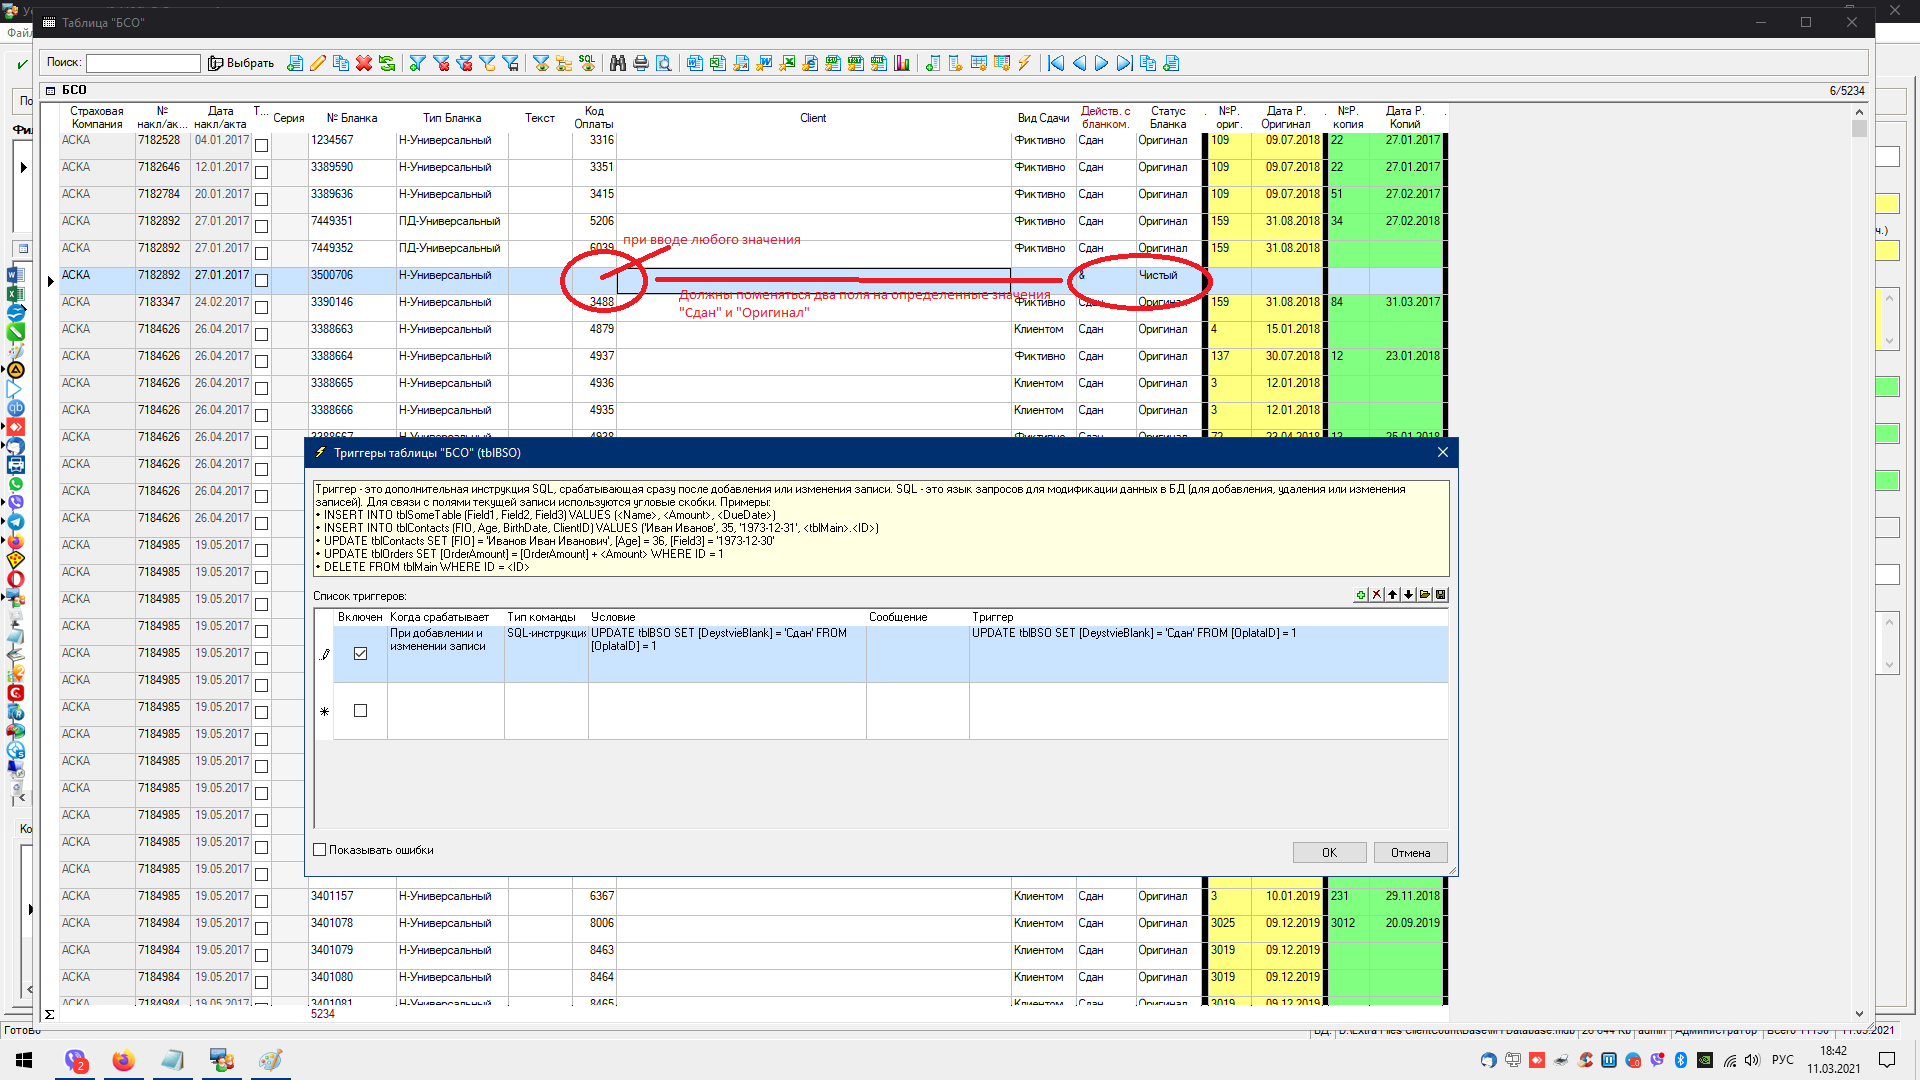Click into the Поиск search field
Screen dimensions: 1920x1080
click(143, 63)
